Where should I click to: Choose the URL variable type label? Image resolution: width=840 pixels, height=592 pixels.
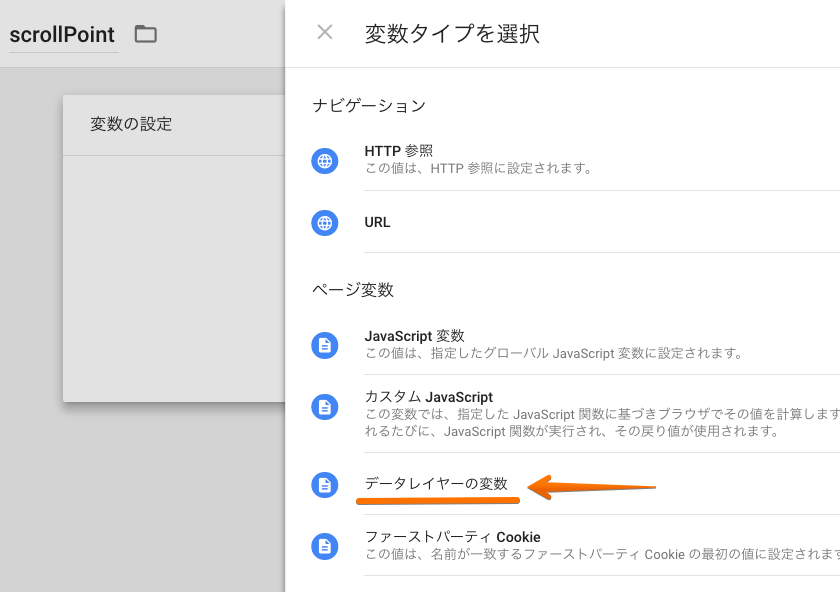pyautogui.click(x=377, y=222)
